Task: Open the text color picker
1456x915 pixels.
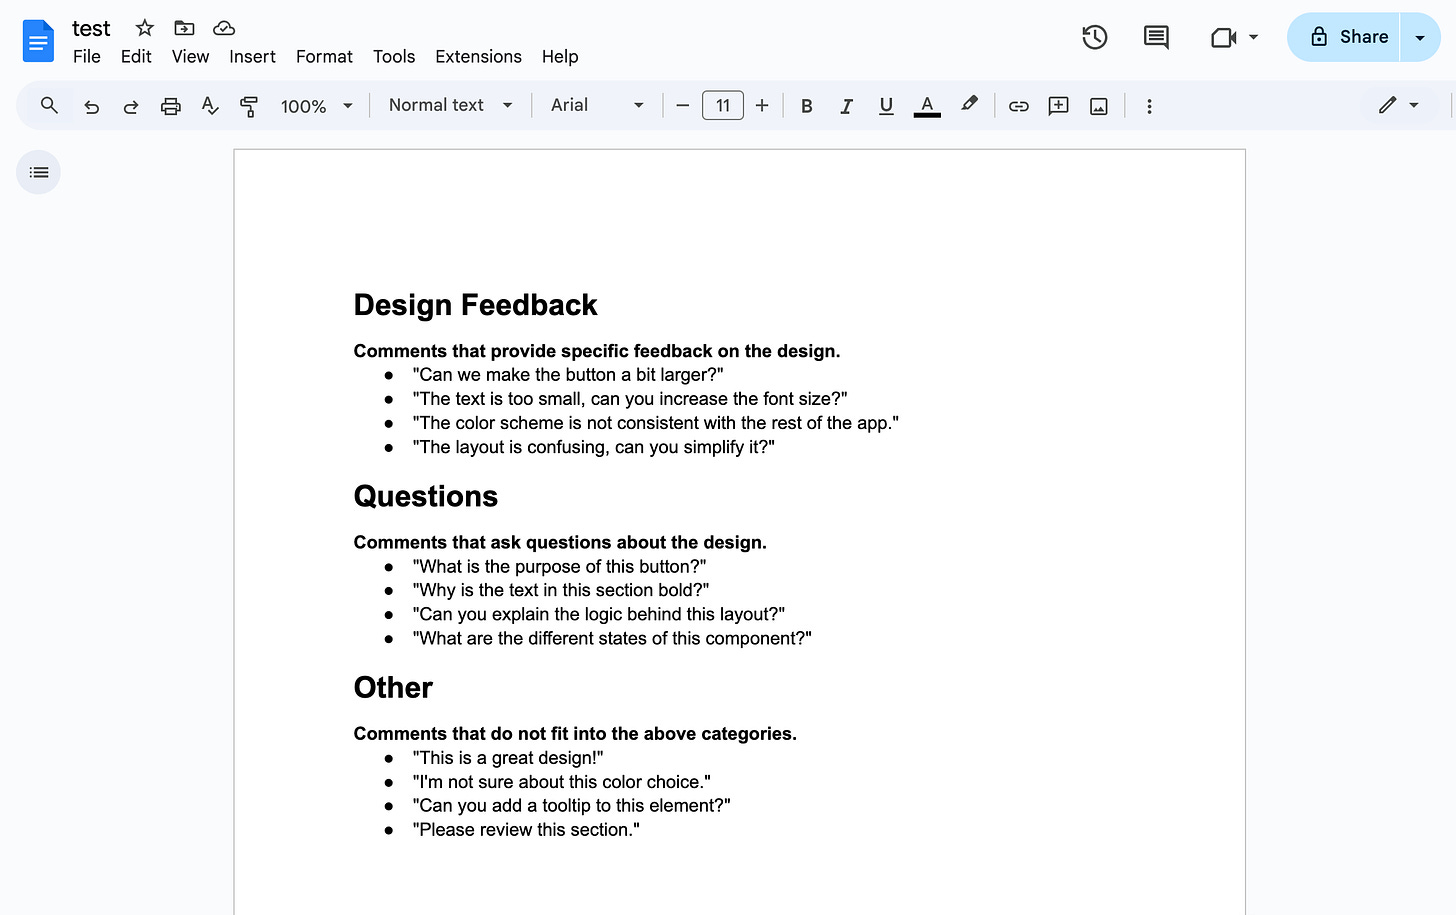Action: (x=927, y=105)
